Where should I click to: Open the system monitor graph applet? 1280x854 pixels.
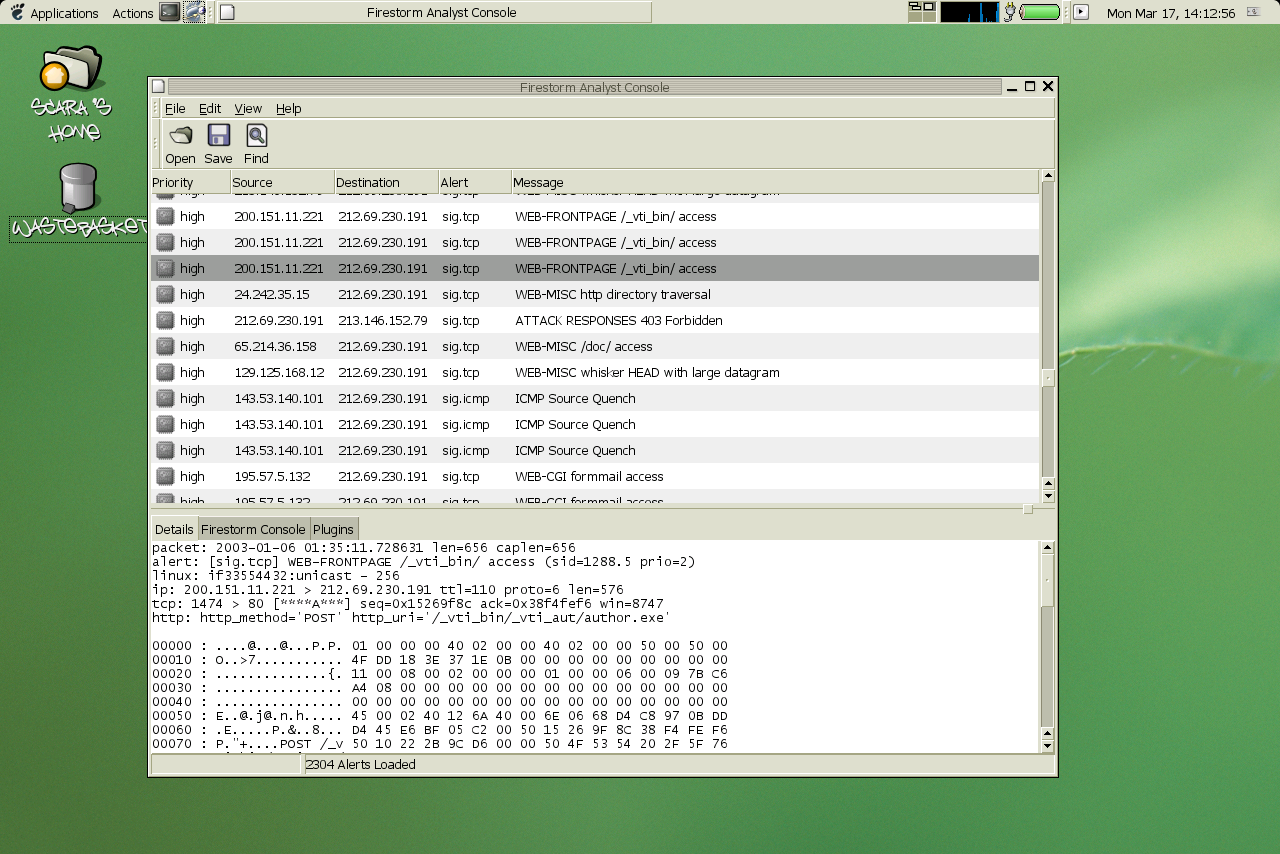(969, 12)
